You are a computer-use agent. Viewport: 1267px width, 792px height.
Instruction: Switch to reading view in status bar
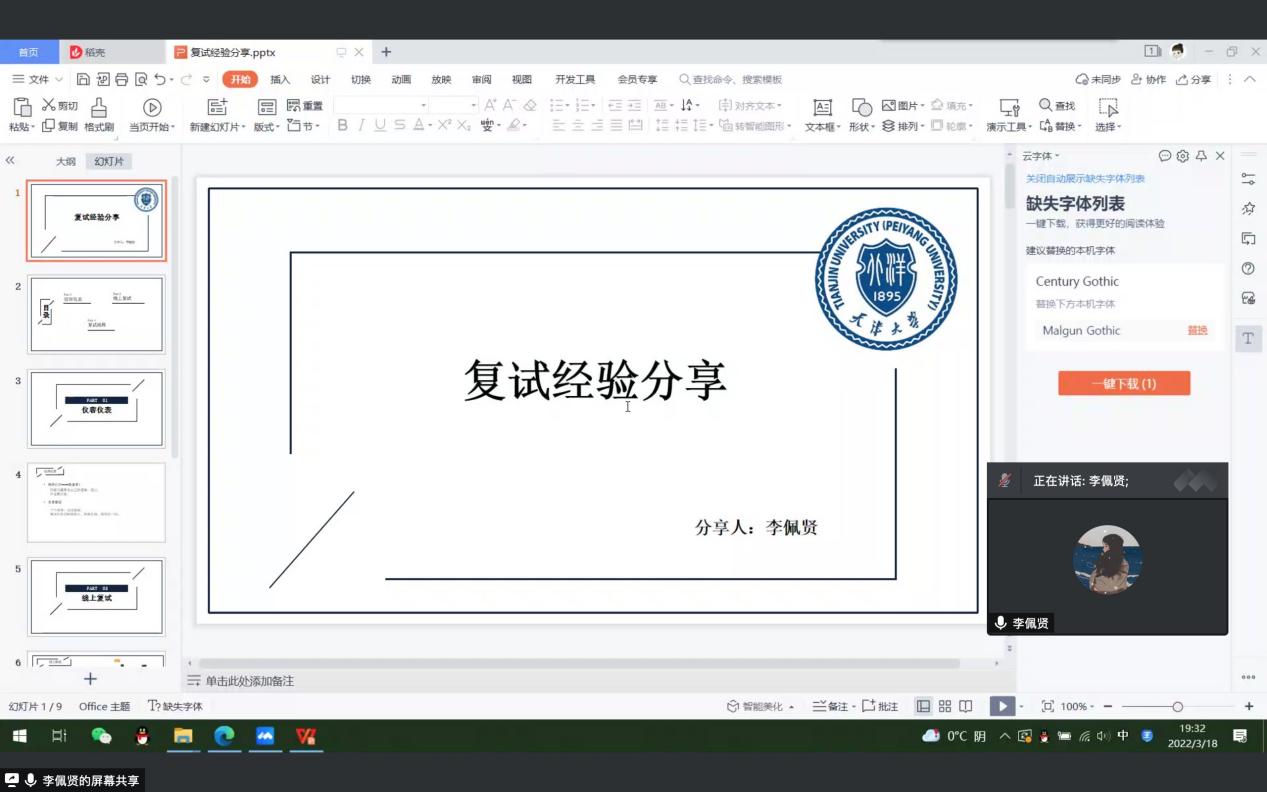pyautogui.click(x=965, y=706)
